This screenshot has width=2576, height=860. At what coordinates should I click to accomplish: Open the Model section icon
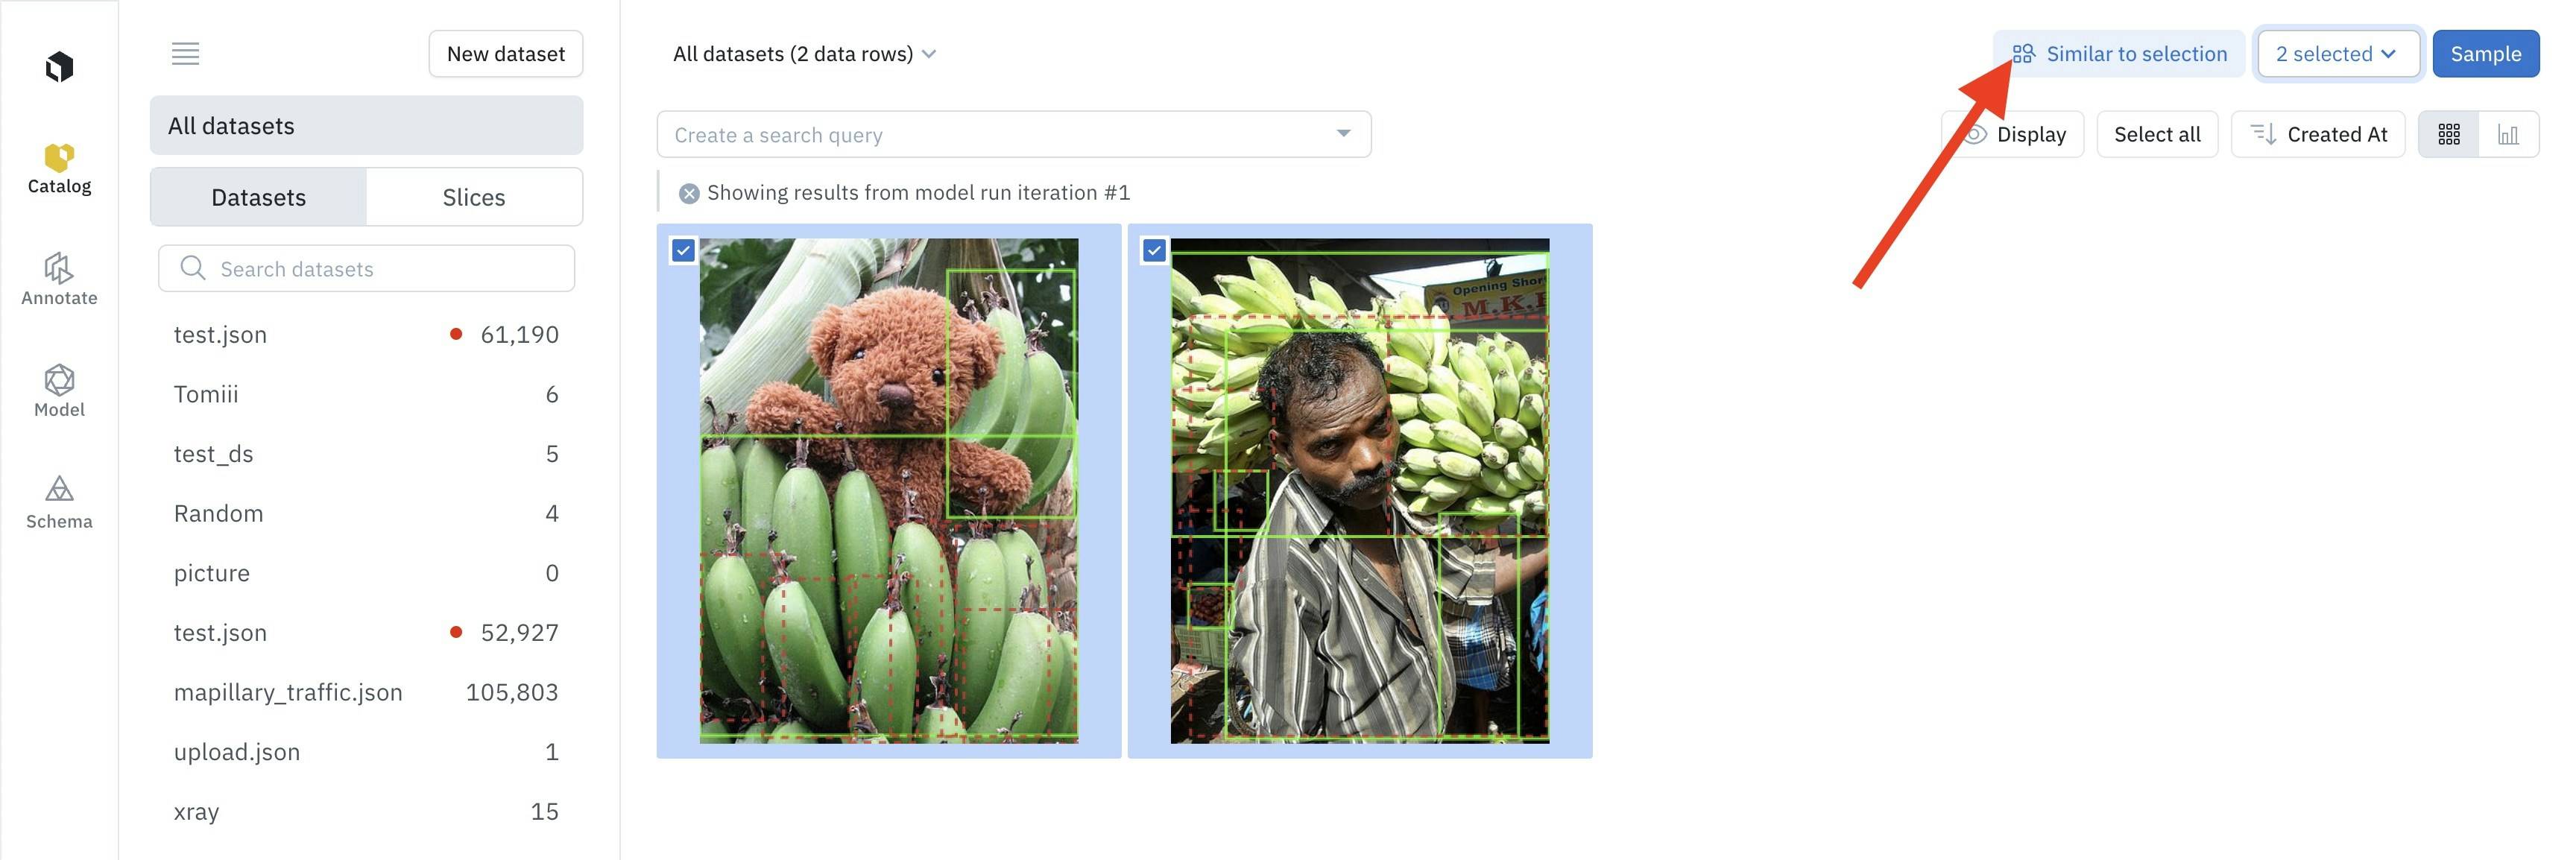click(59, 380)
